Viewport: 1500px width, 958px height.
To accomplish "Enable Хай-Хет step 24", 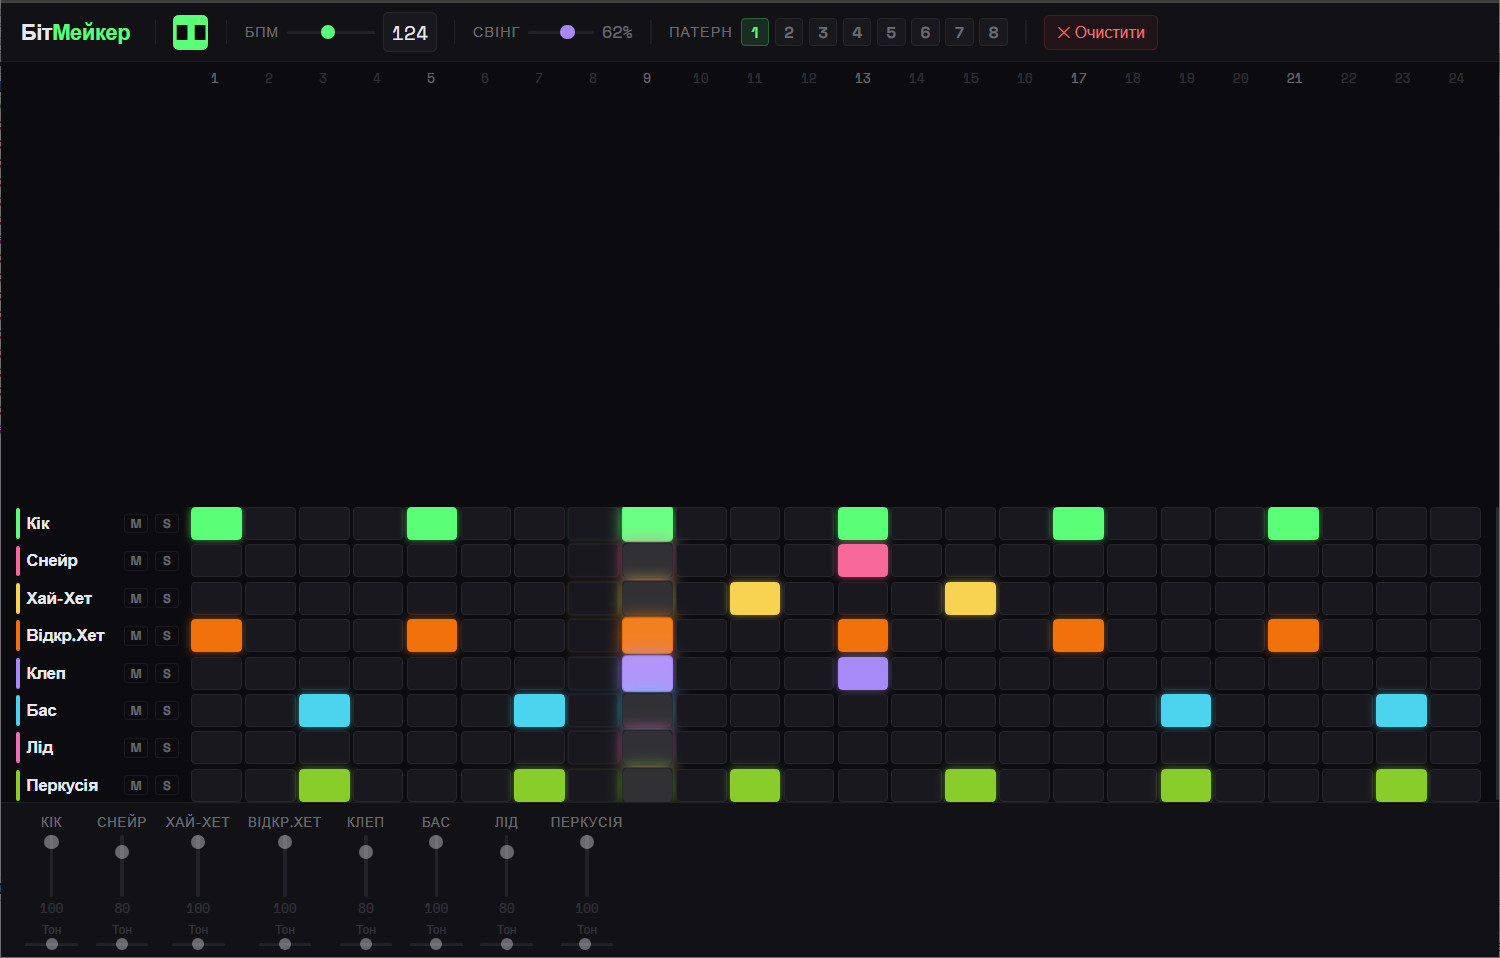I will point(1455,598).
